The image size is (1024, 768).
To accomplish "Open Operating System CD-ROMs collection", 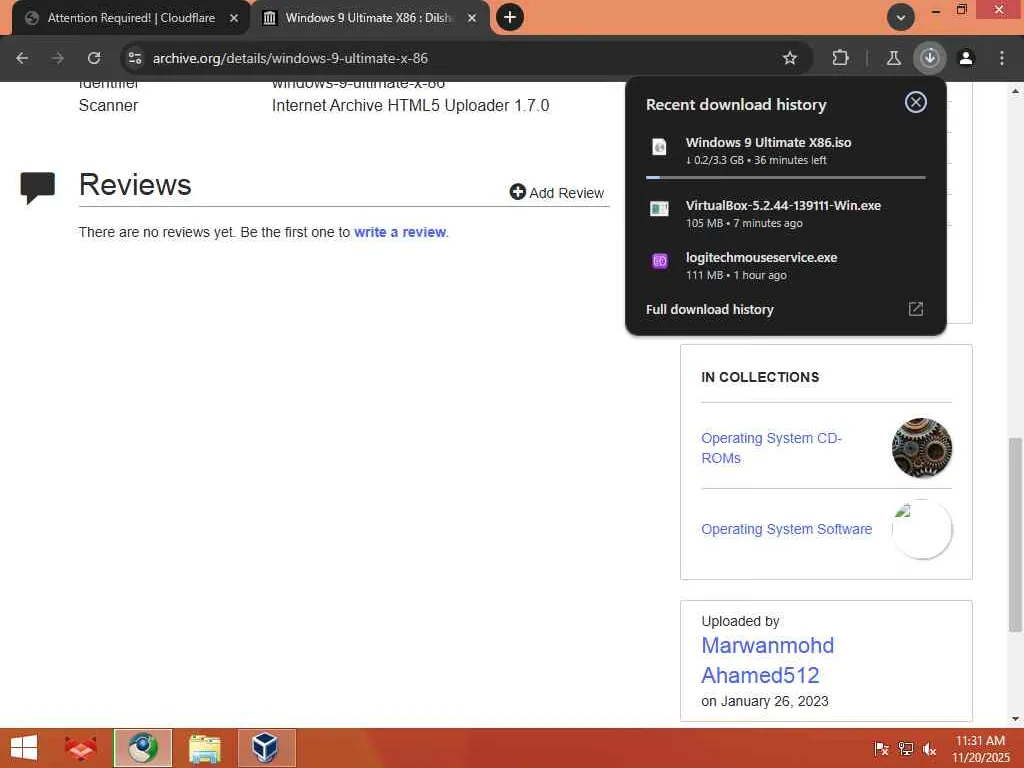I will pyautogui.click(x=771, y=448).
